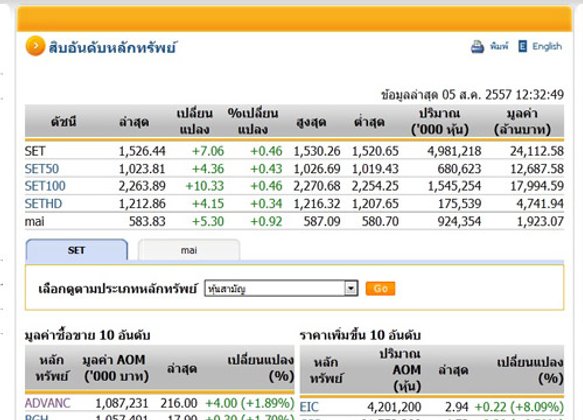Viewport: 583px width, 420px height.
Task: Click the printer icon
Action: [x=477, y=46]
